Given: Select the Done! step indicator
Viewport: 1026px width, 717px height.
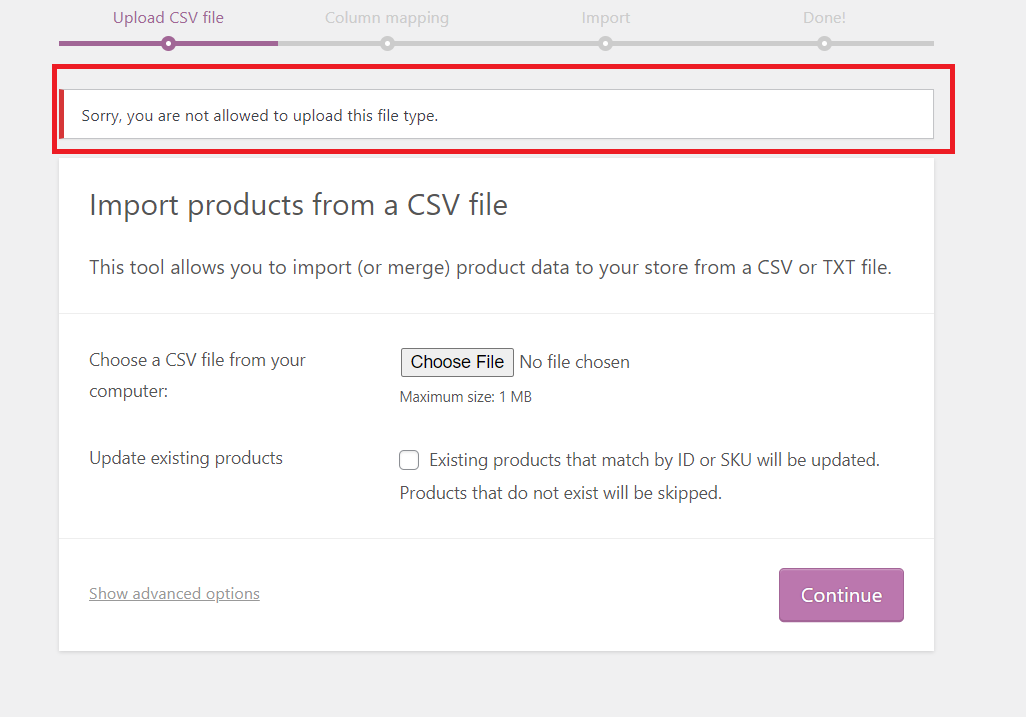Looking at the screenshot, I should click(x=824, y=43).
